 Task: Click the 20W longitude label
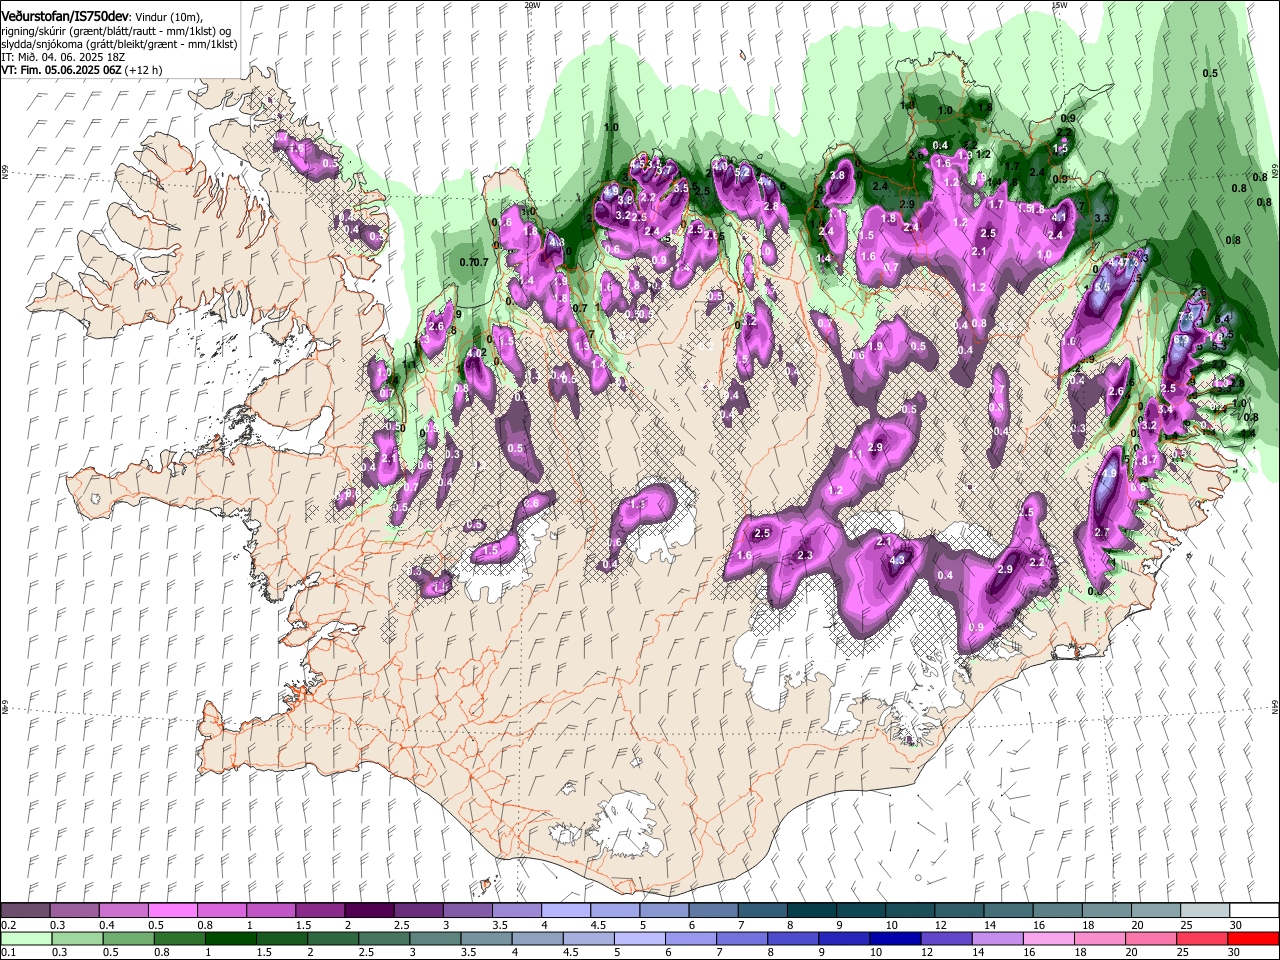(532, 4)
